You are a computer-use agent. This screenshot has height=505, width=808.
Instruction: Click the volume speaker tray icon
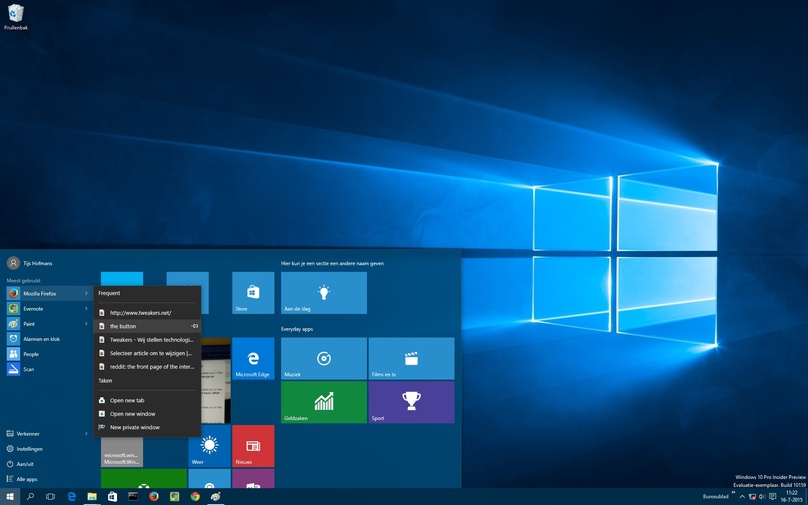click(x=762, y=497)
